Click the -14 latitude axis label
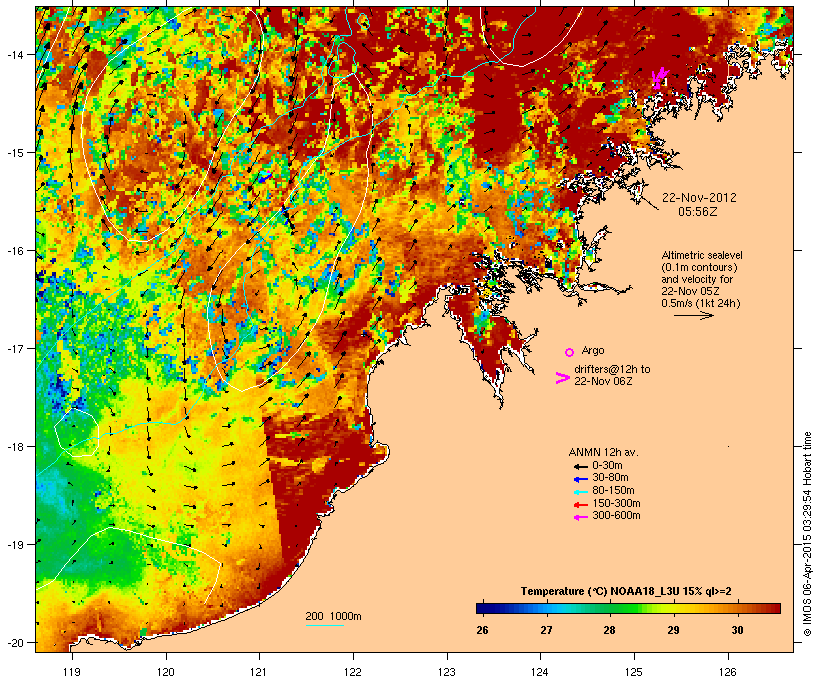The height and width of the screenshot is (680, 820). coord(14,54)
